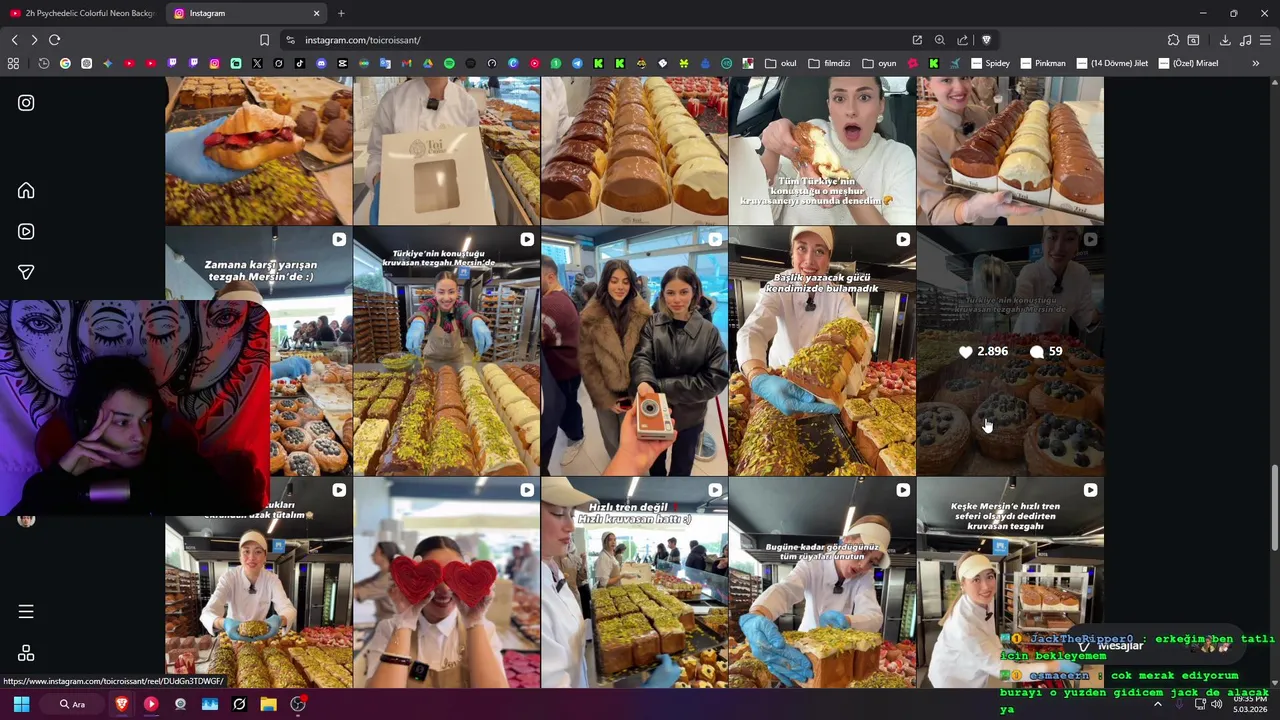
Task: Open the ChatGPT bookmark shortcut
Action: (86, 63)
